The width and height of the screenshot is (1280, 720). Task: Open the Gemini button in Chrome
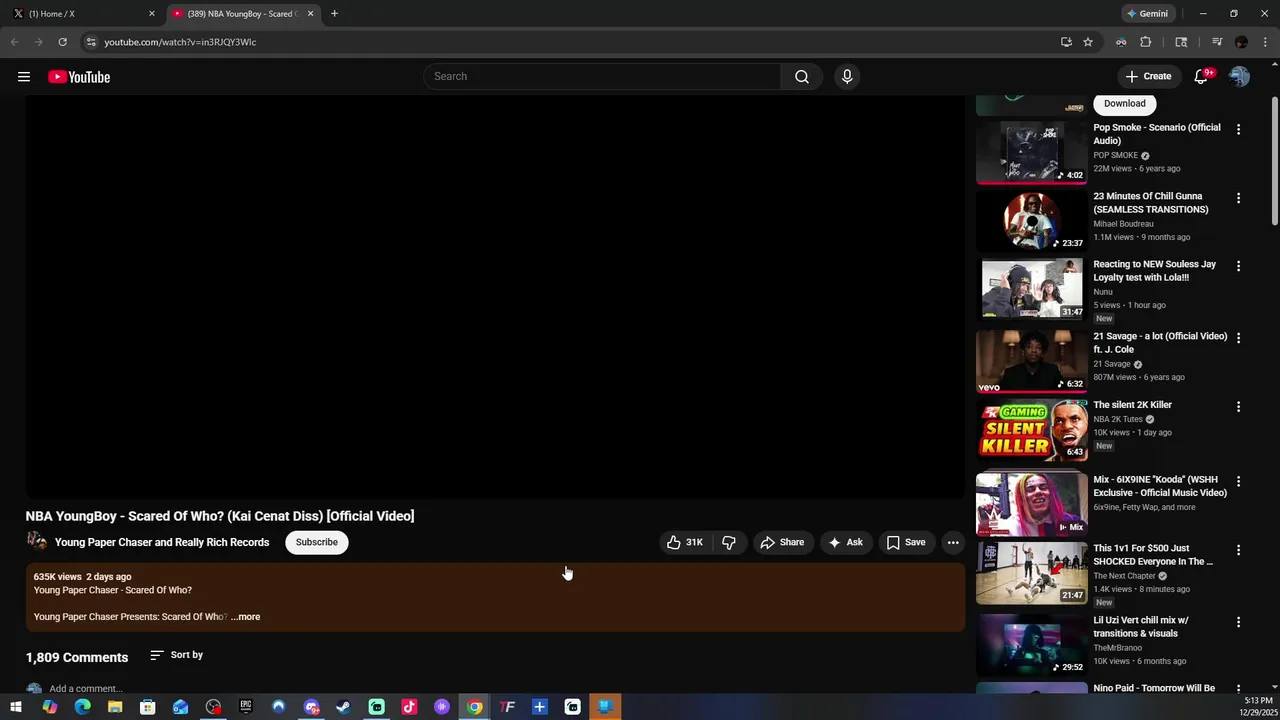(x=1148, y=14)
